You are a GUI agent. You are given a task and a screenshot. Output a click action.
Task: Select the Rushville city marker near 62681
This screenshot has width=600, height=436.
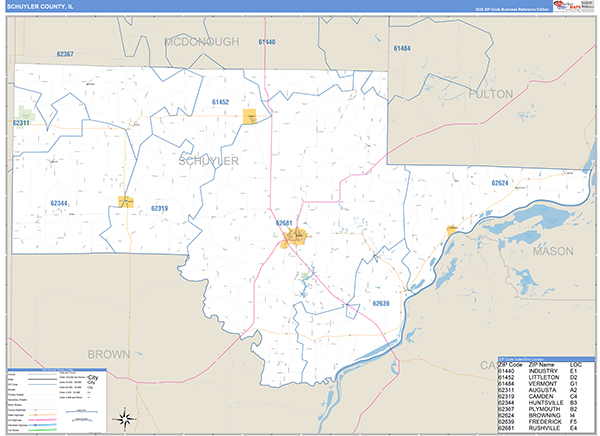point(294,237)
